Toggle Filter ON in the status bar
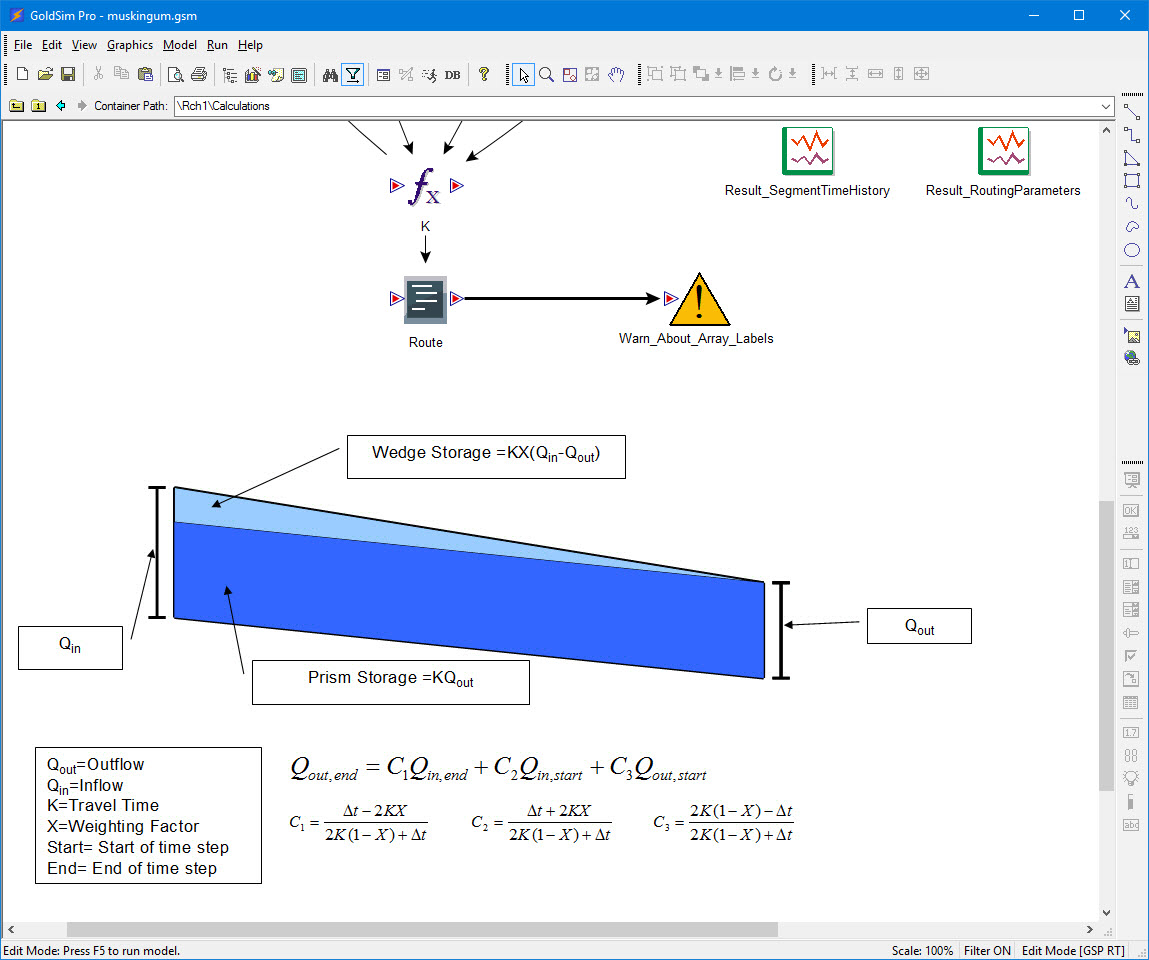 tap(987, 950)
